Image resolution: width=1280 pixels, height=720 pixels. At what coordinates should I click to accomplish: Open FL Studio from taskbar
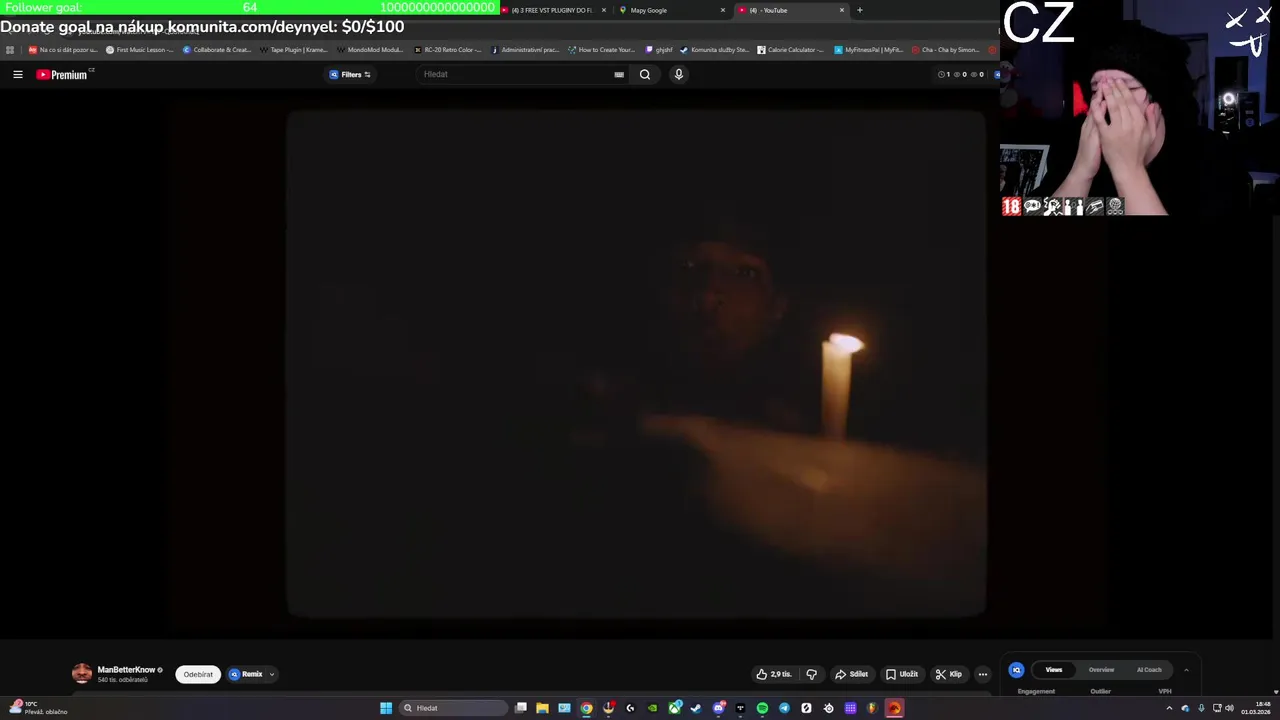click(x=872, y=708)
